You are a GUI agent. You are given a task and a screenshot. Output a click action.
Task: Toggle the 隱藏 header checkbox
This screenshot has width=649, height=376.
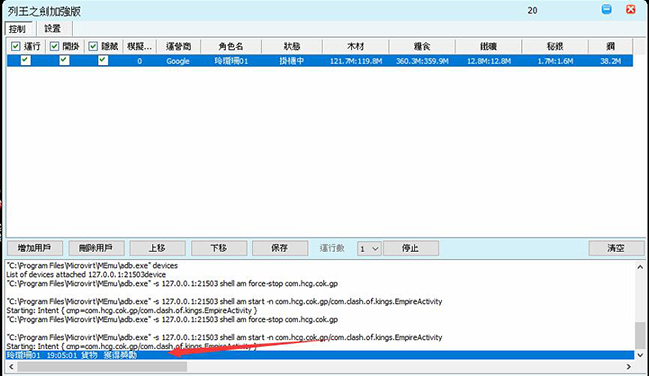tap(93, 46)
